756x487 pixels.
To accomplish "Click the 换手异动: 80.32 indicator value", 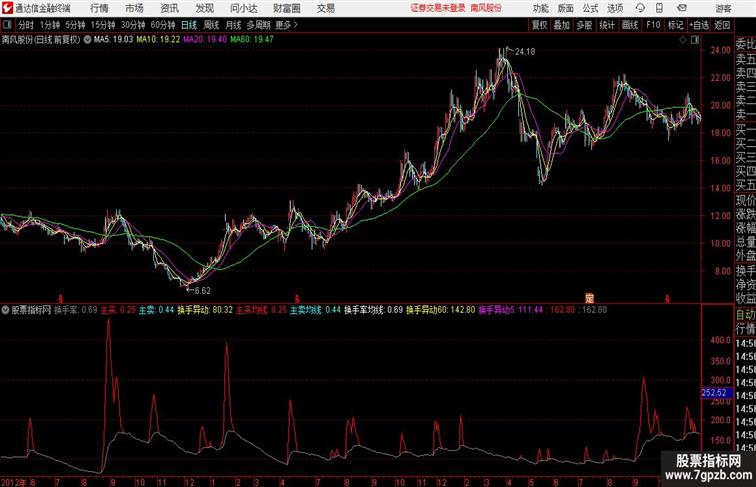I will (205, 310).
